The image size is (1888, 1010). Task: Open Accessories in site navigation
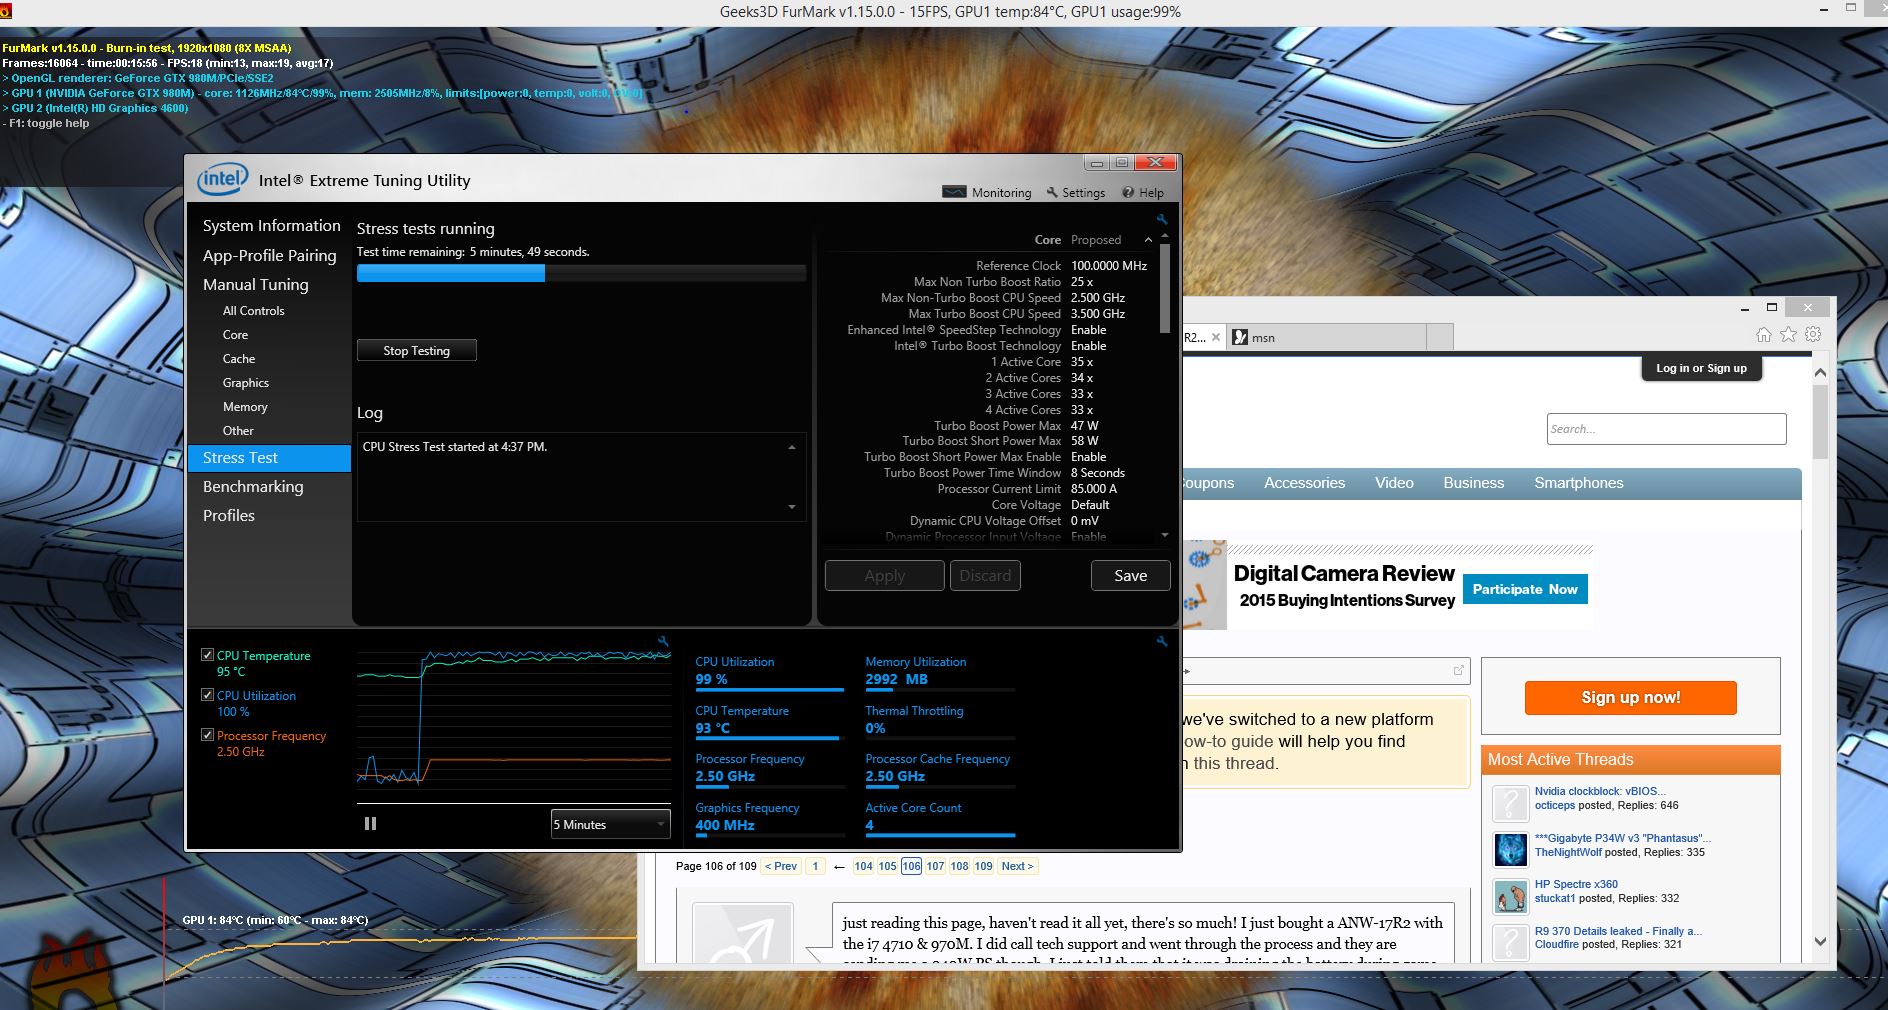(x=1304, y=483)
